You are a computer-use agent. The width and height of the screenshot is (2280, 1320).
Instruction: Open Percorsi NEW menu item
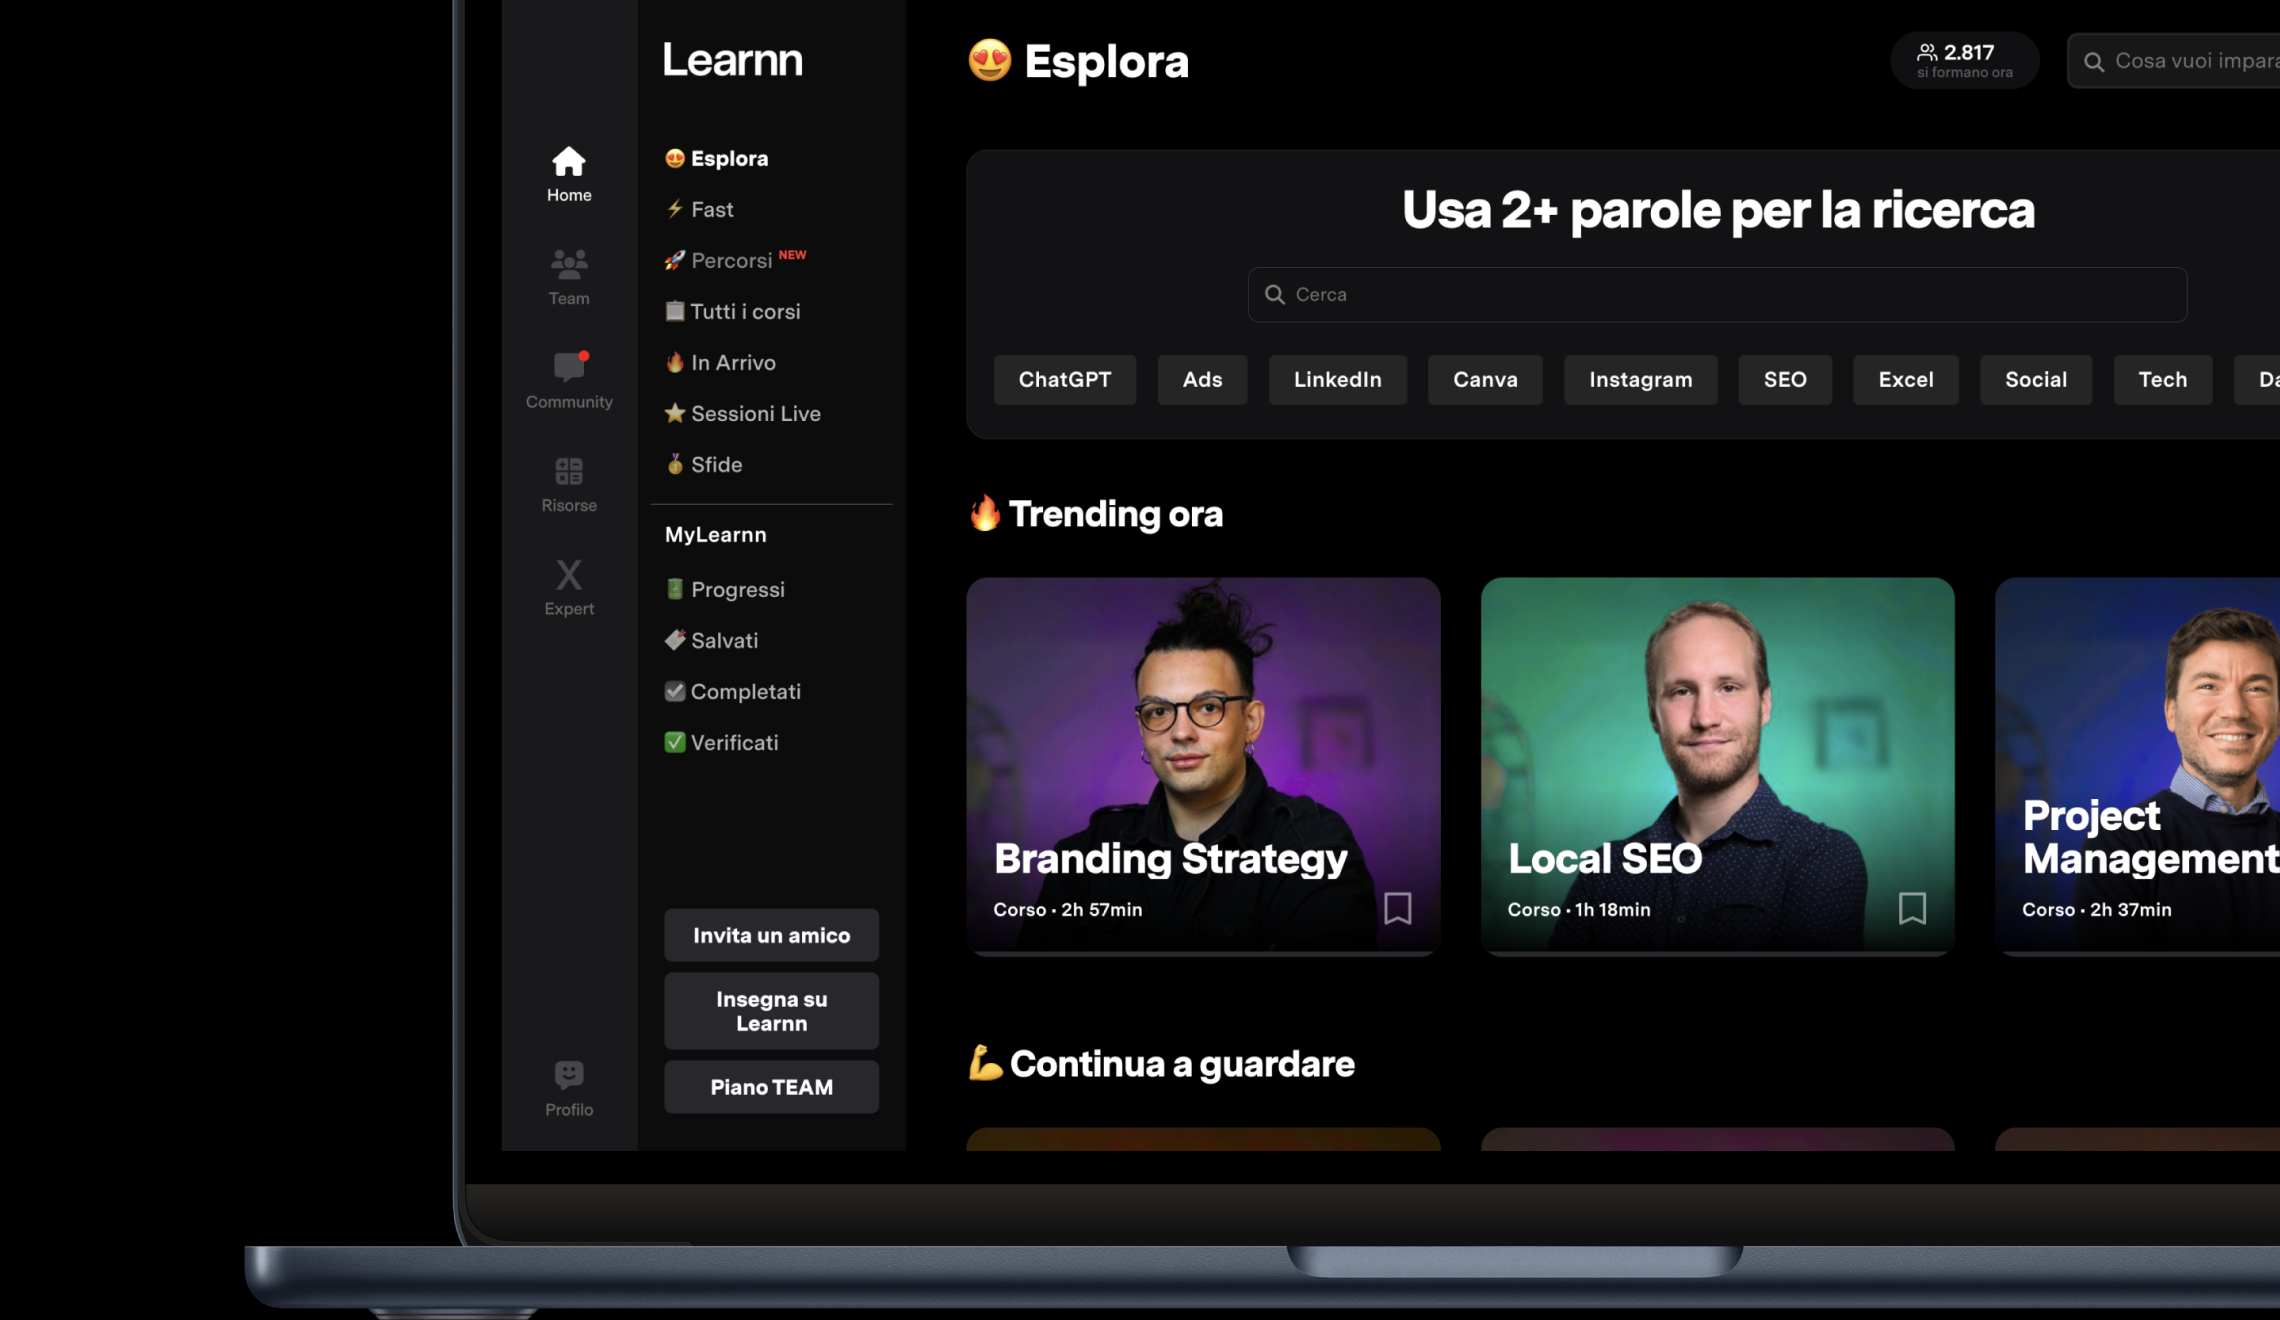732,261
